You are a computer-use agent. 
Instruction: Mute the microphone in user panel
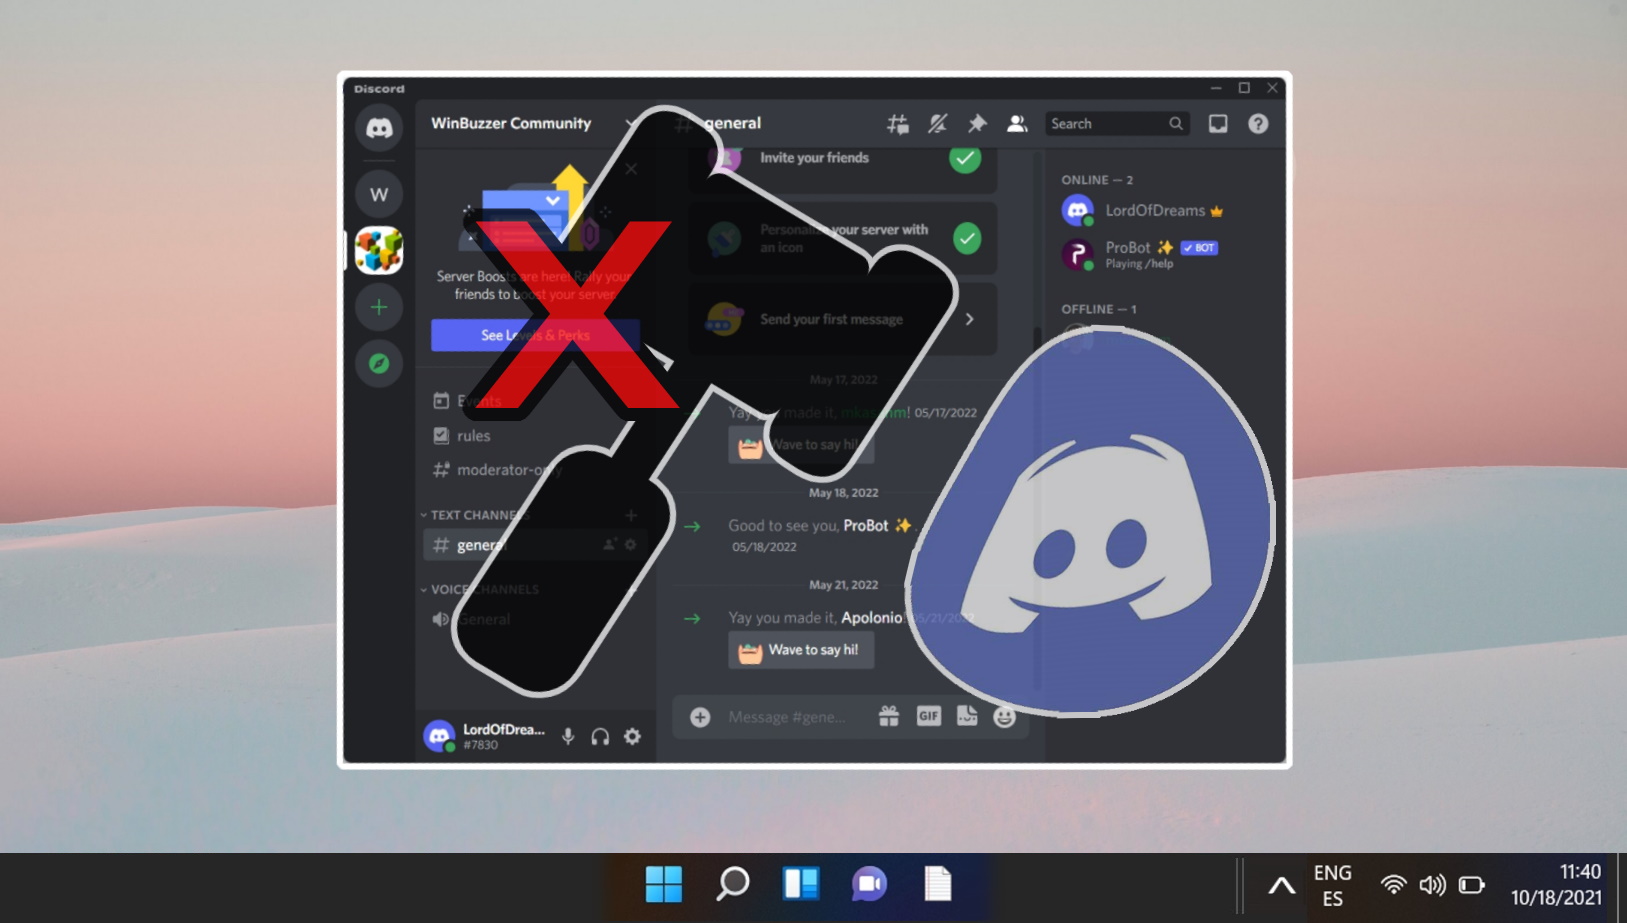pyautogui.click(x=568, y=737)
